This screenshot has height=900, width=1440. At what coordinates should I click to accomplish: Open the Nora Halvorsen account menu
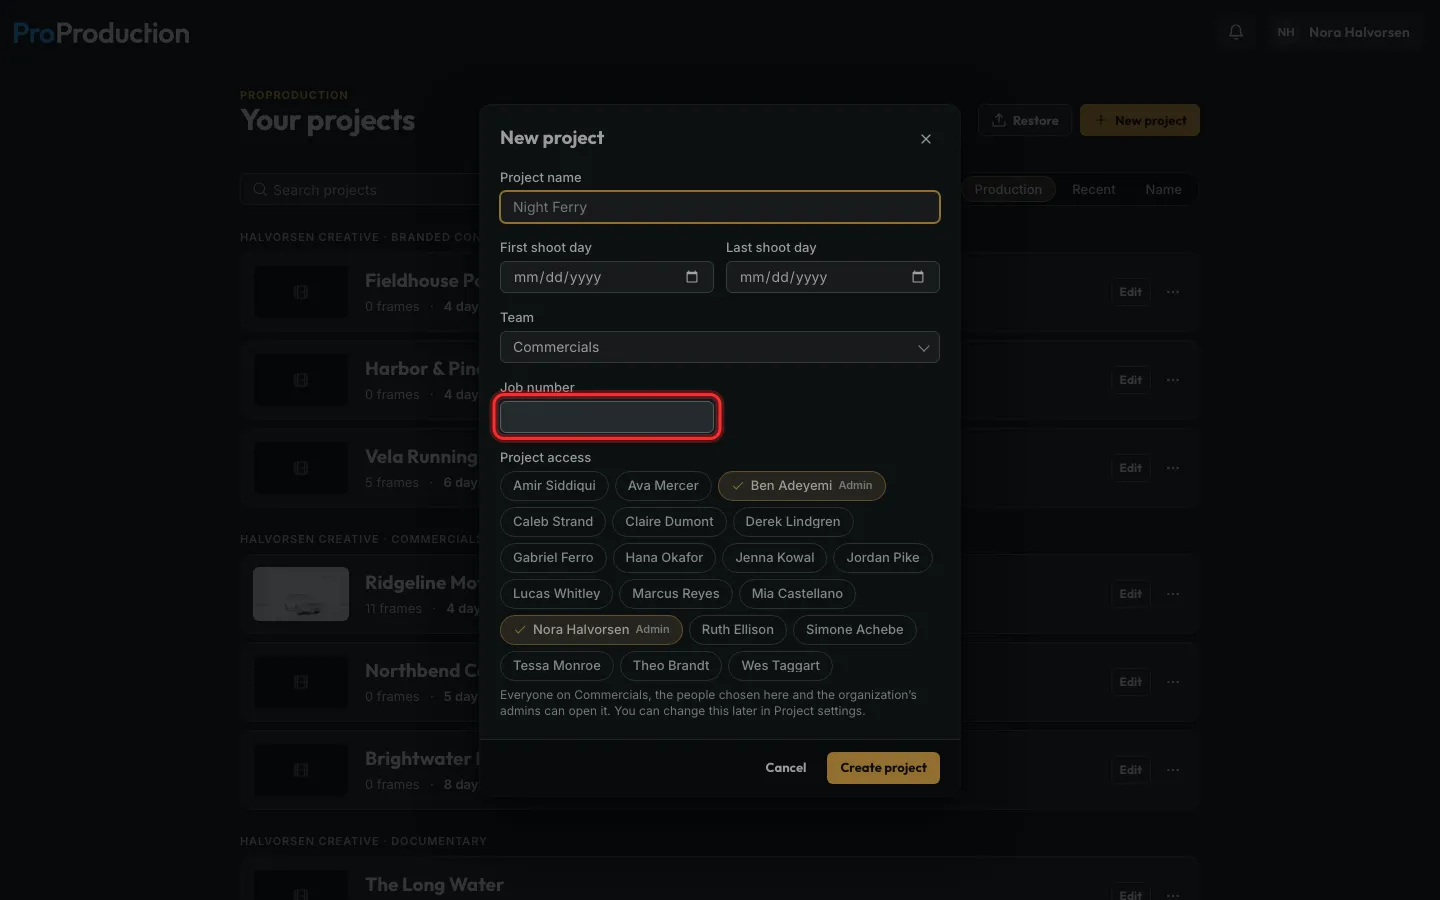(1343, 32)
